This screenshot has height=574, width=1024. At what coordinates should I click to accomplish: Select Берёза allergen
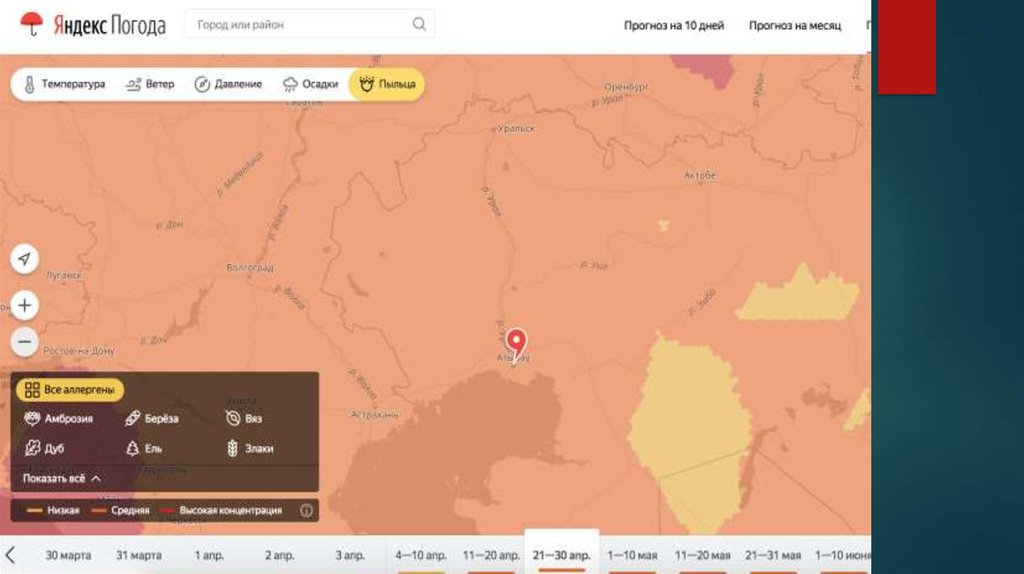pyautogui.click(x=152, y=419)
